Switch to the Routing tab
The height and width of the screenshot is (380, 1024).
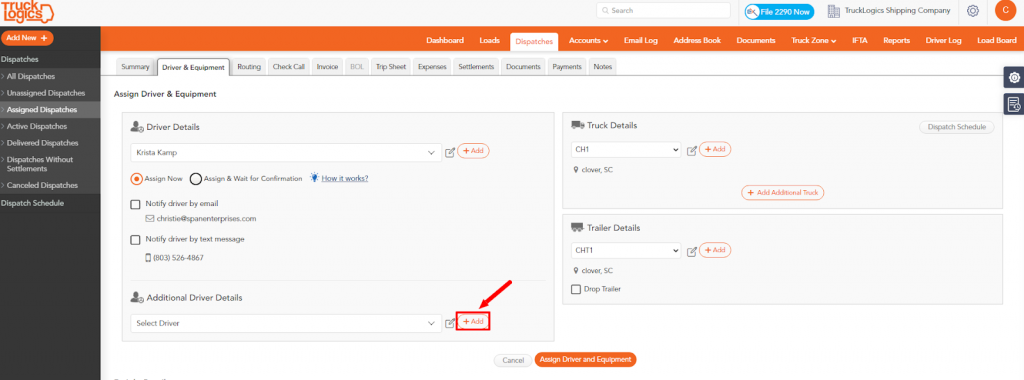tap(249, 67)
